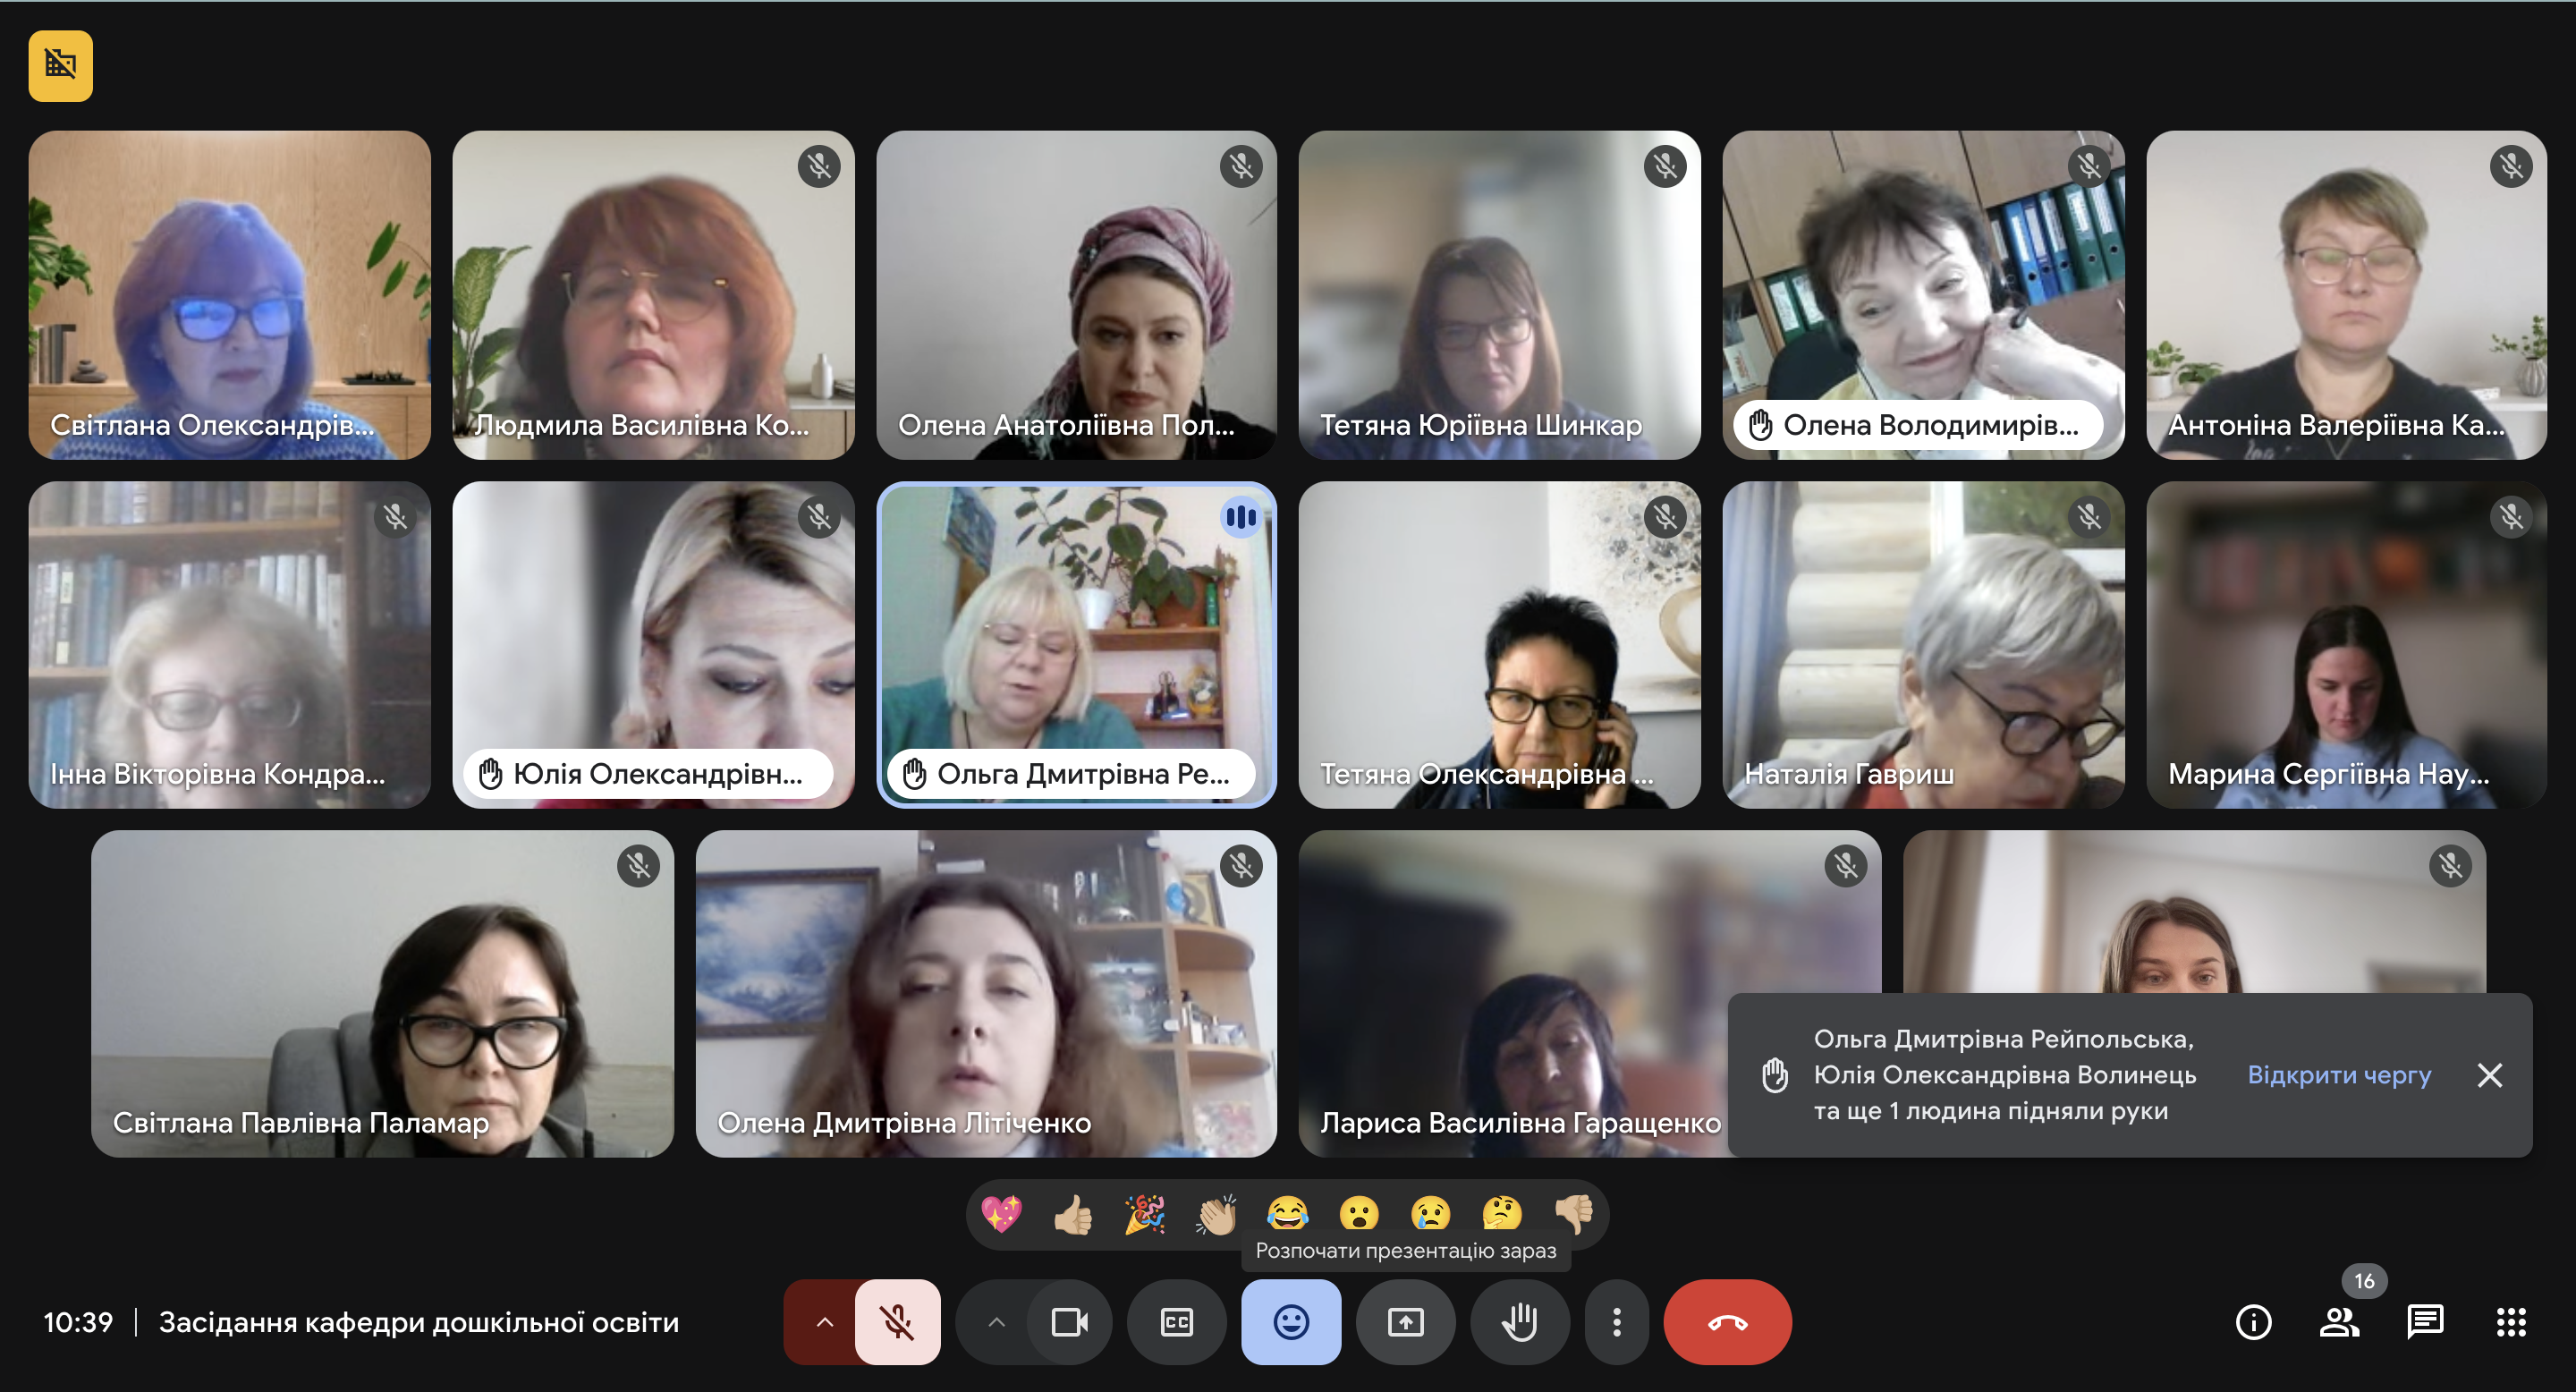The height and width of the screenshot is (1392, 2576).
Task: Expand audio settings chevron
Action: (824, 1322)
